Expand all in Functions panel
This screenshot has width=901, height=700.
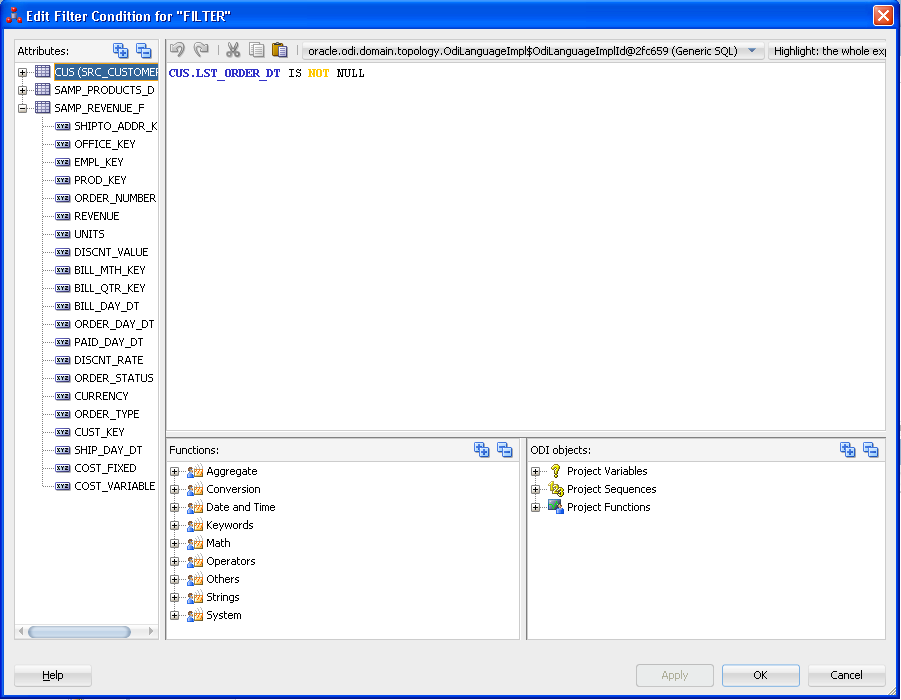(482, 449)
